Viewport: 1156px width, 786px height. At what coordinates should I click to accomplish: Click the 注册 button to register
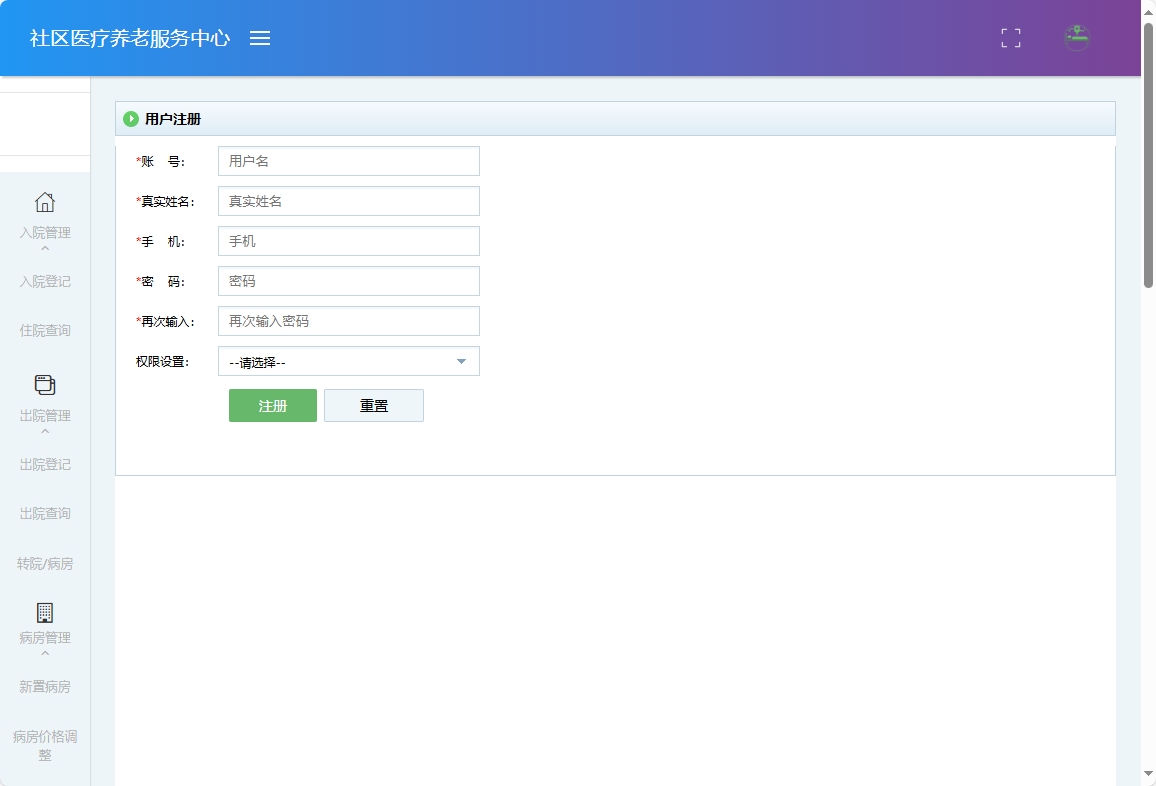pos(272,405)
